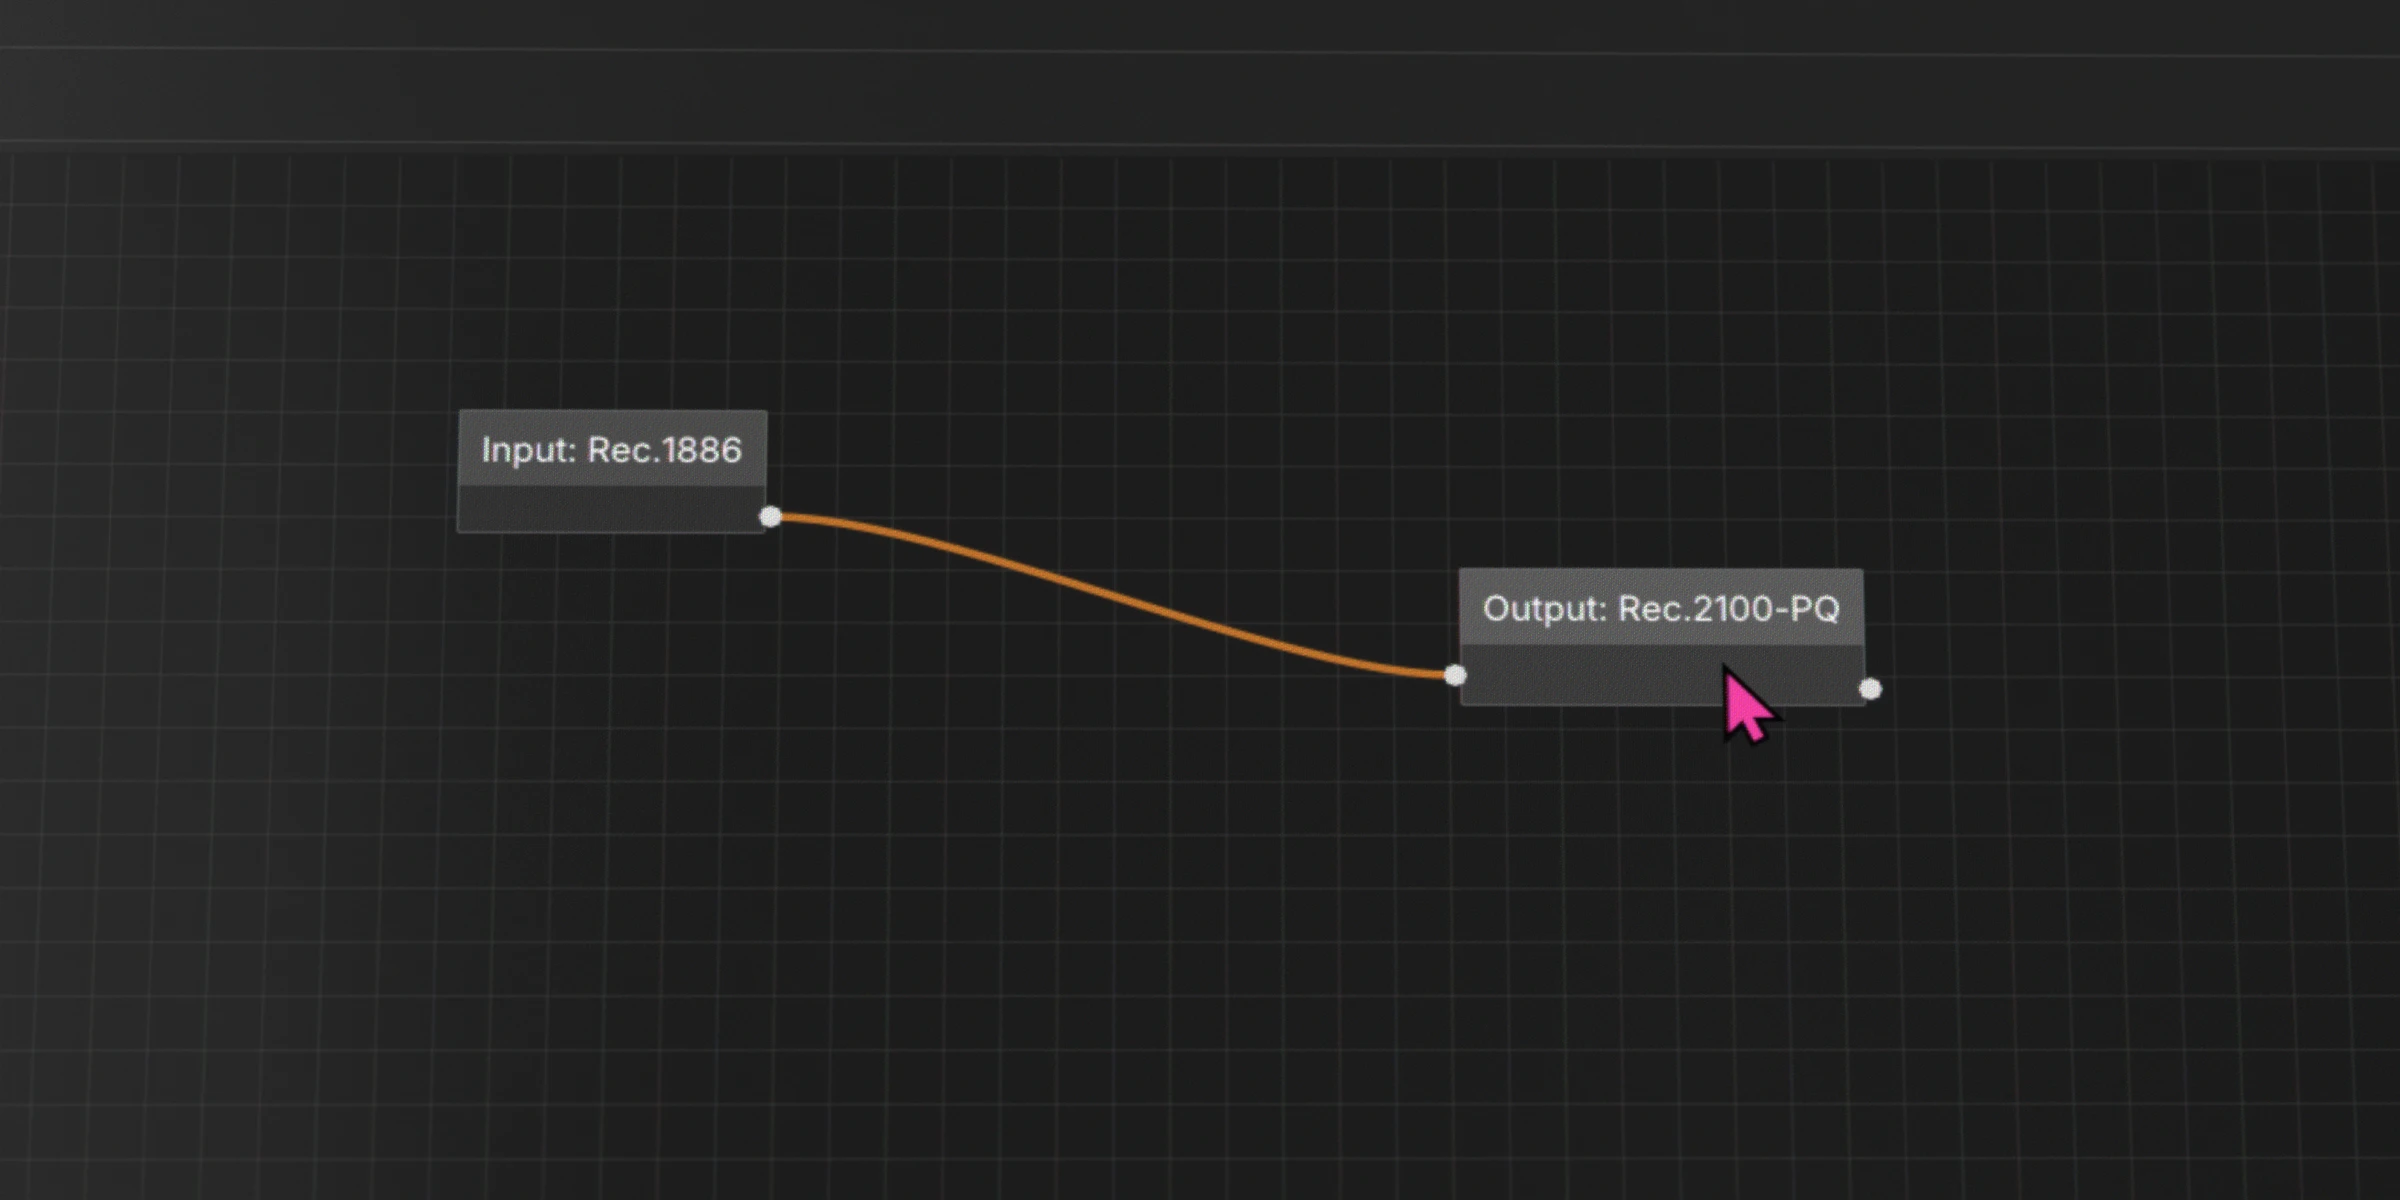This screenshot has height=1200, width=2400.
Task: Select the Input: Rec.1886 node title
Action: (x=611, y=450)
